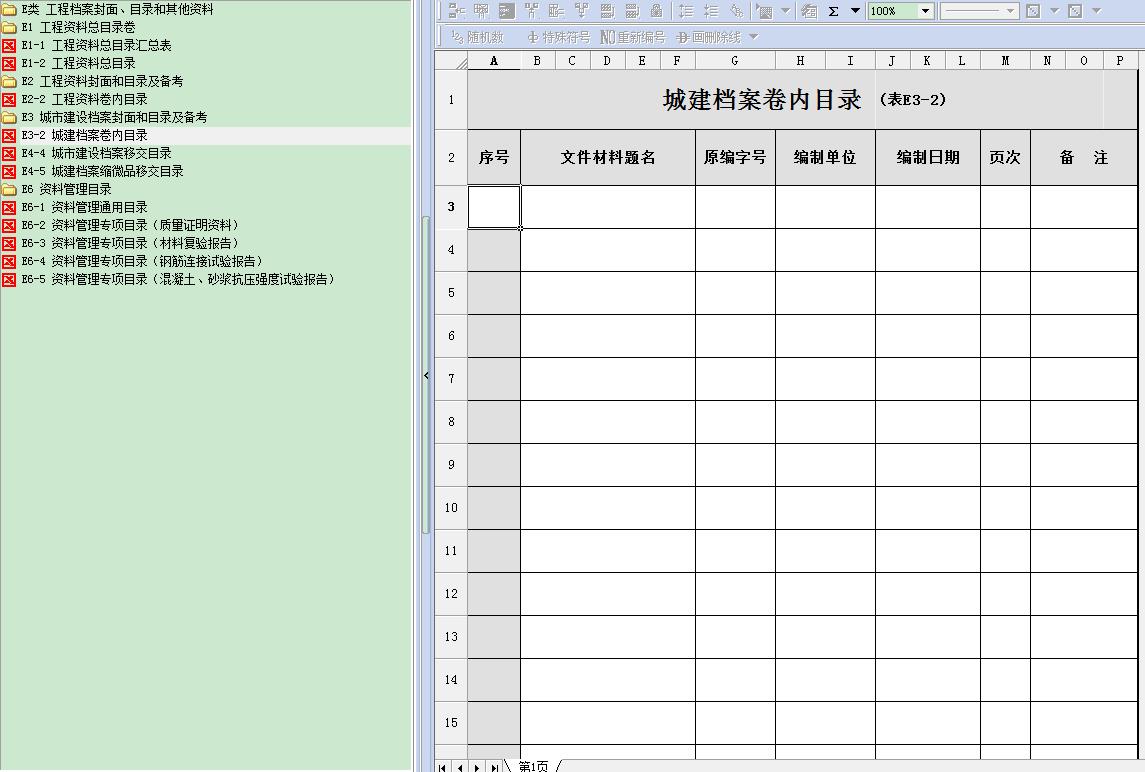Open the dropdown arrow beside the Sigma icon
The height and width of the screenshot is (772, 1145).
coord(855,11)
